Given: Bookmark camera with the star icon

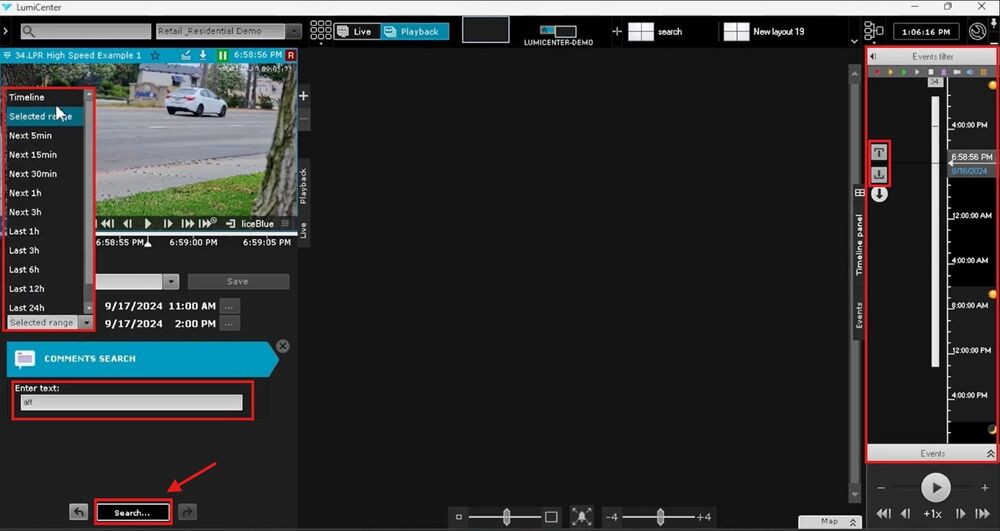Looking at the screenshot, I should click(x=155, y=55).
